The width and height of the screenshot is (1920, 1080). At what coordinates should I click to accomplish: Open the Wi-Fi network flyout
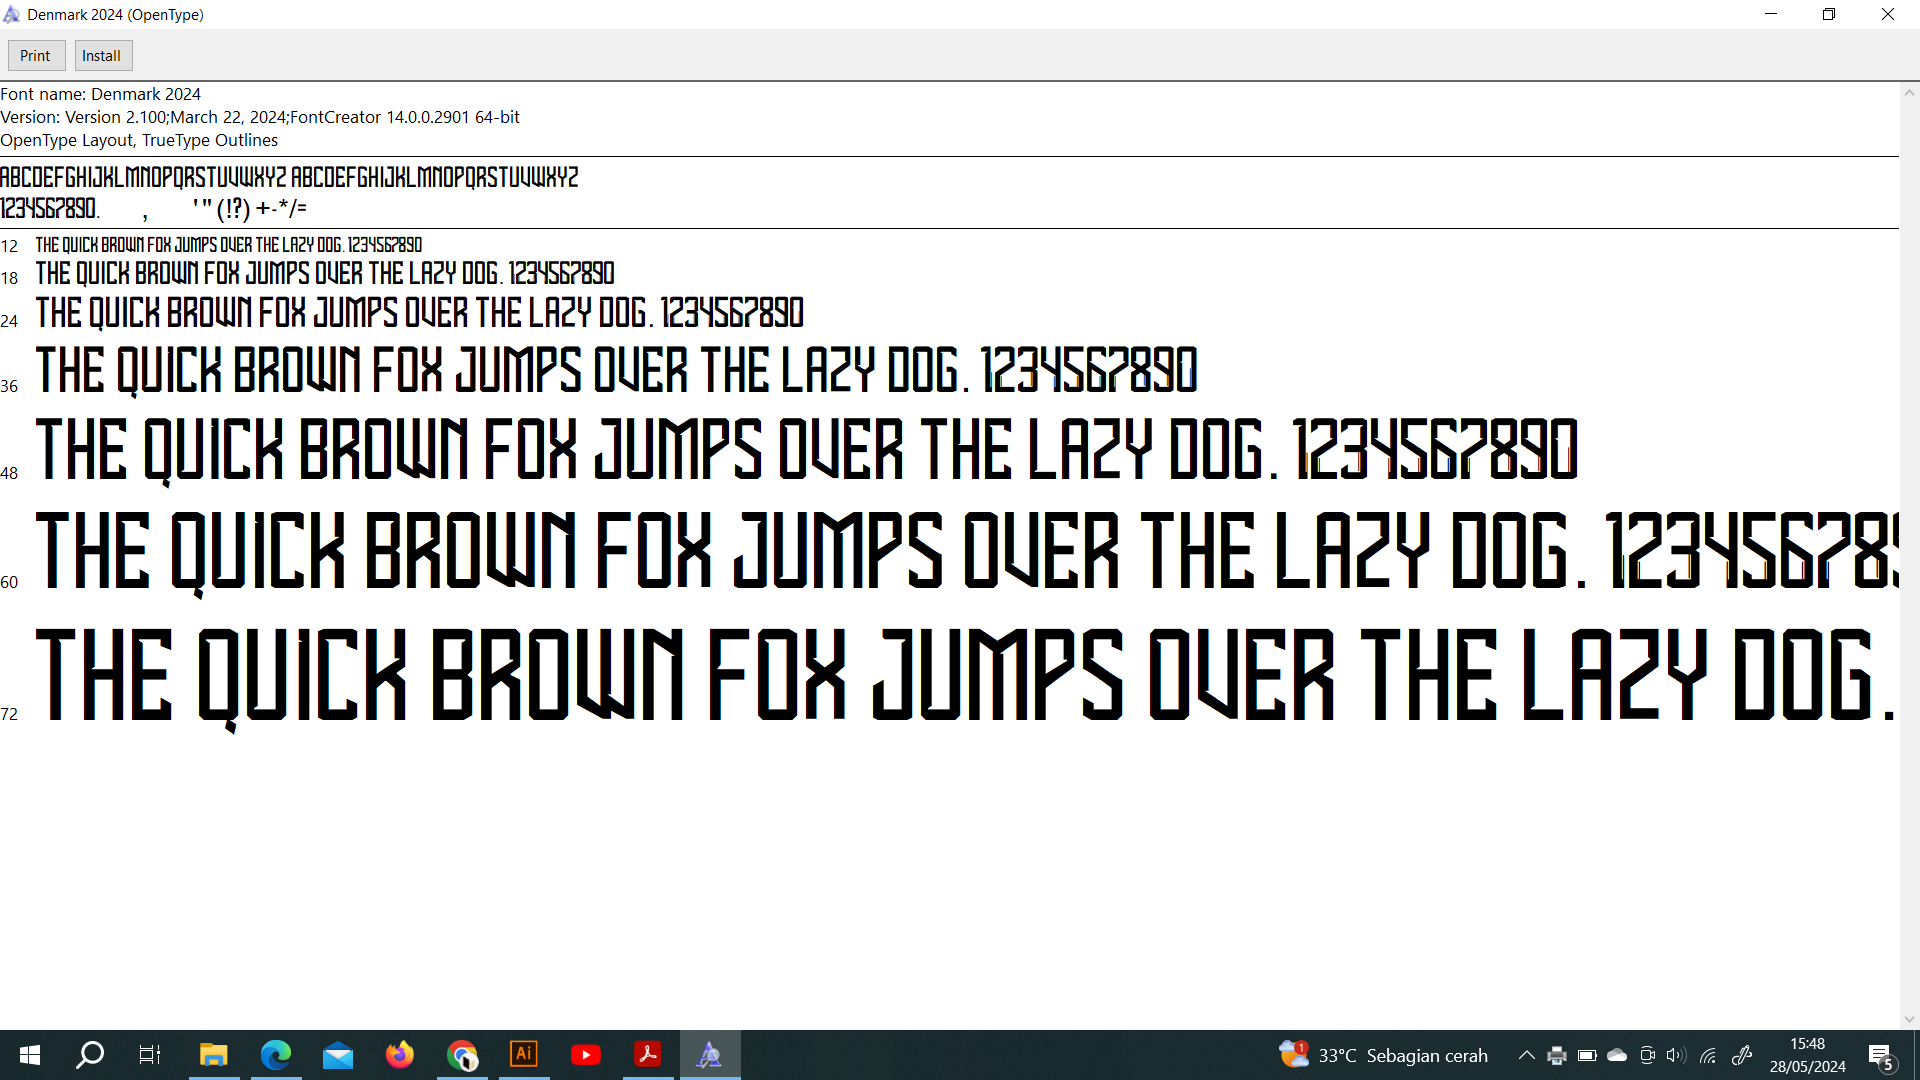(1708, 1055)
